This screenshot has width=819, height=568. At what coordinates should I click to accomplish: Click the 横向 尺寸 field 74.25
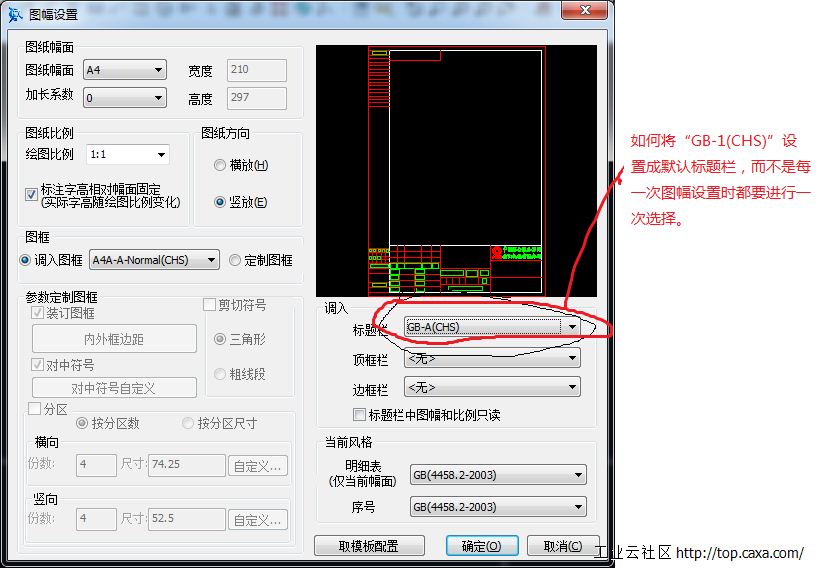tap(187, 465)
